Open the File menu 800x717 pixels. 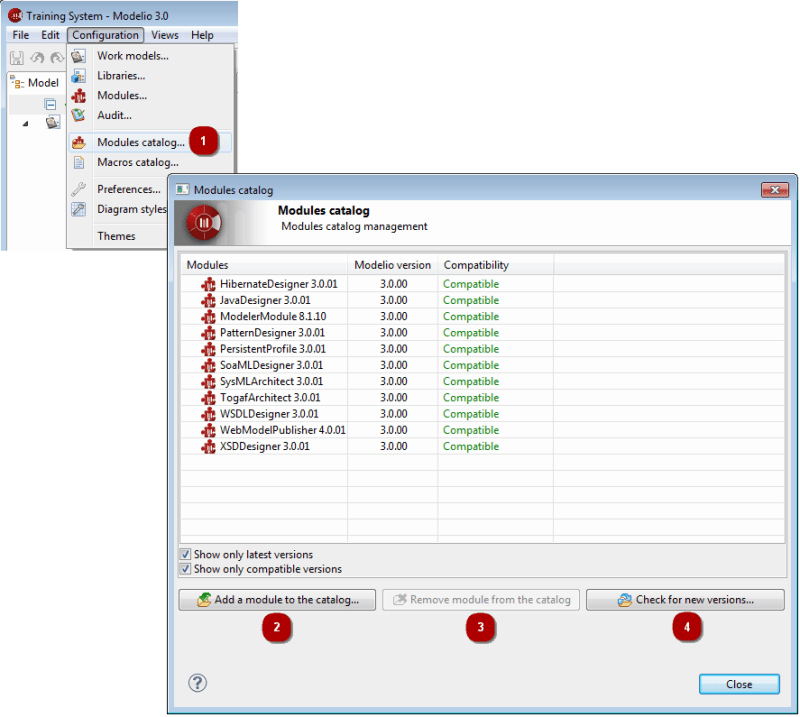point(21,35)
